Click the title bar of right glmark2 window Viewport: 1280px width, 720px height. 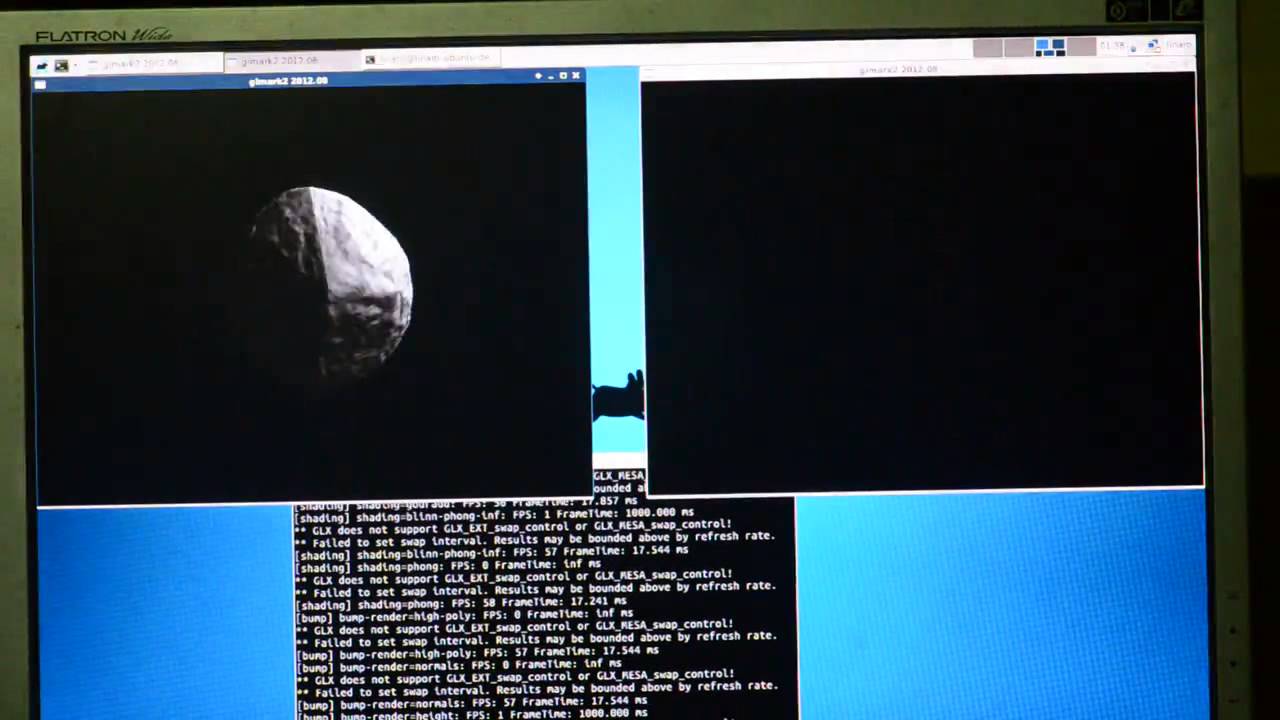click(917, 70)
